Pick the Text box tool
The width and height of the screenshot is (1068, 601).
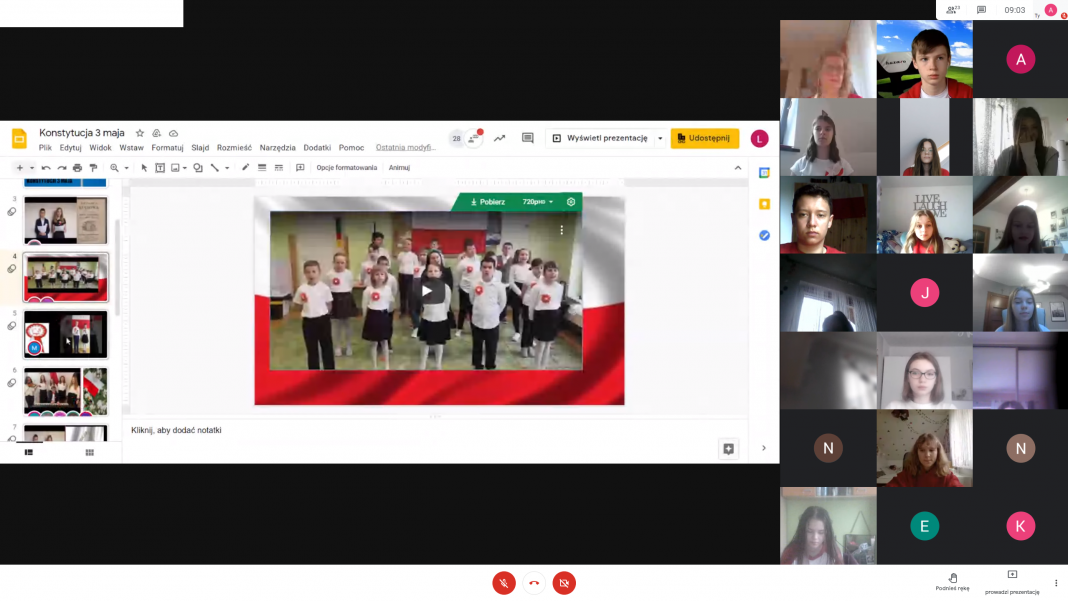(160, 168)
